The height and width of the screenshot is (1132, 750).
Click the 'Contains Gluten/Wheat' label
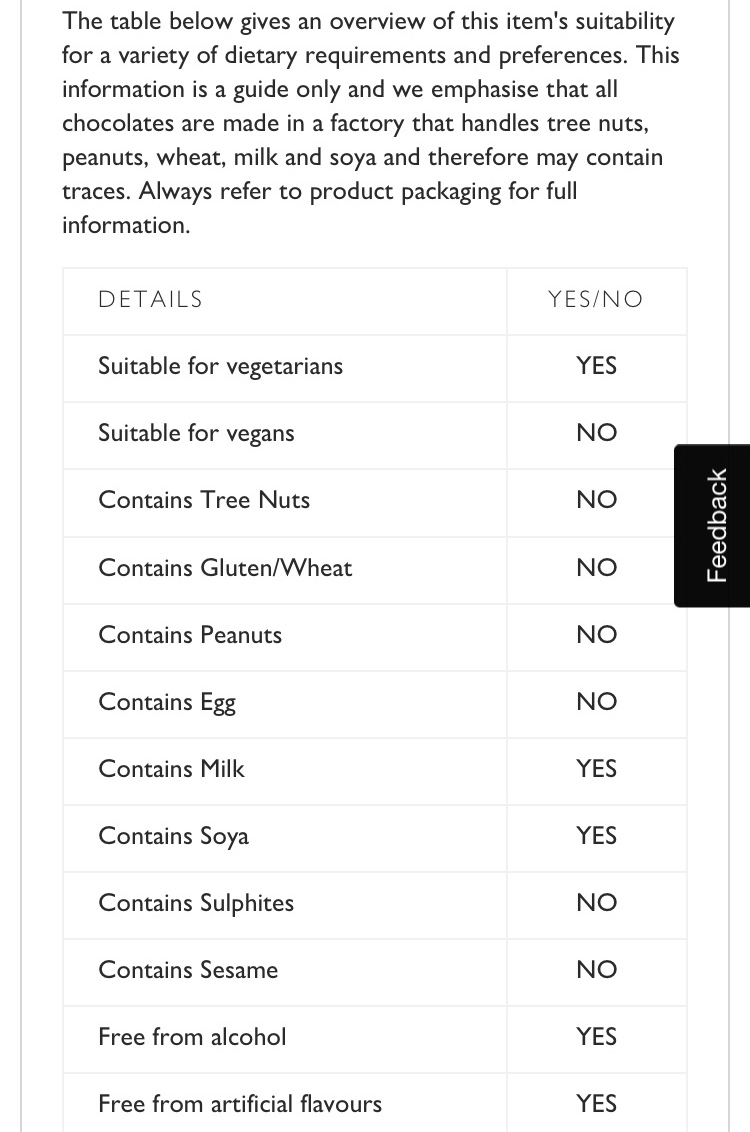tap(225, 568)
